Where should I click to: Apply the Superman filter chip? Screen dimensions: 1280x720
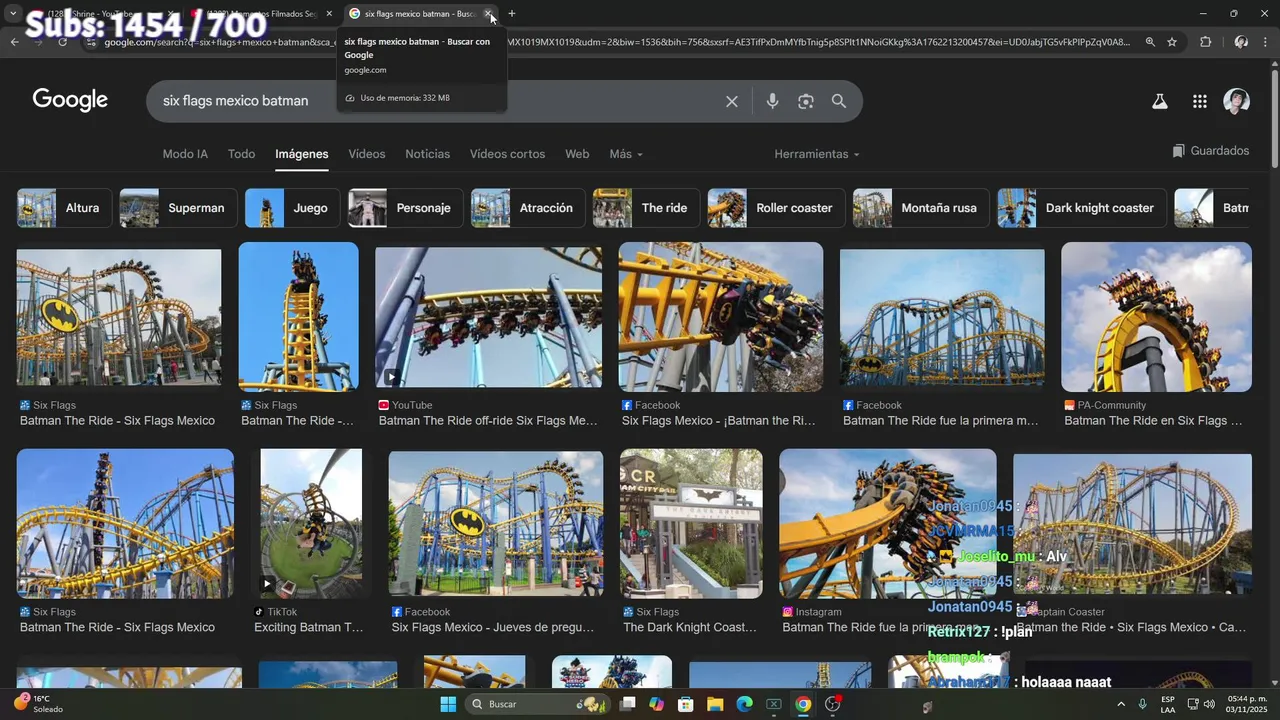(178, 208)
